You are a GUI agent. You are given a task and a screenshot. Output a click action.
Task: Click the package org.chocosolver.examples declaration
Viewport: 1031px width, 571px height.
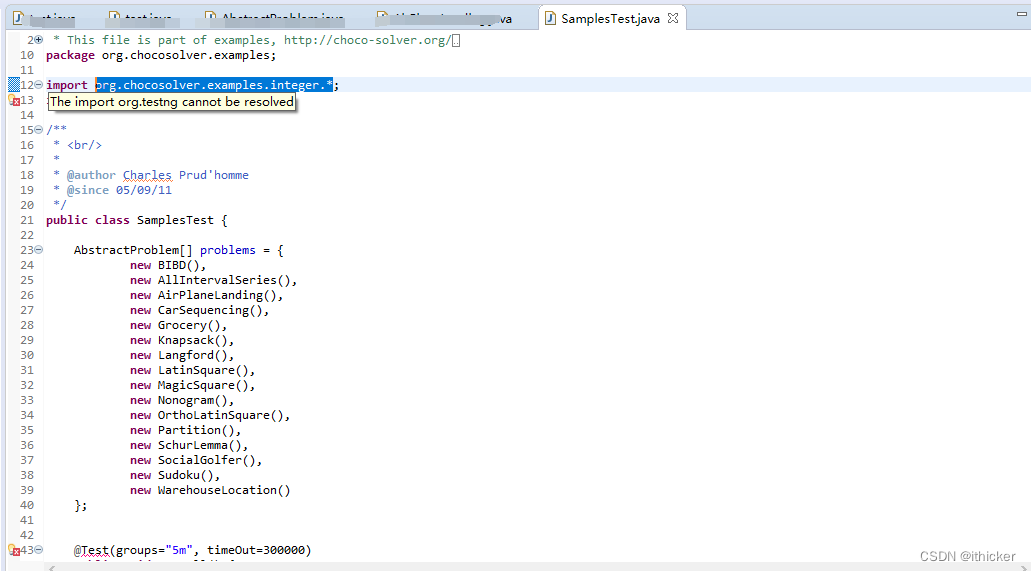161,55
